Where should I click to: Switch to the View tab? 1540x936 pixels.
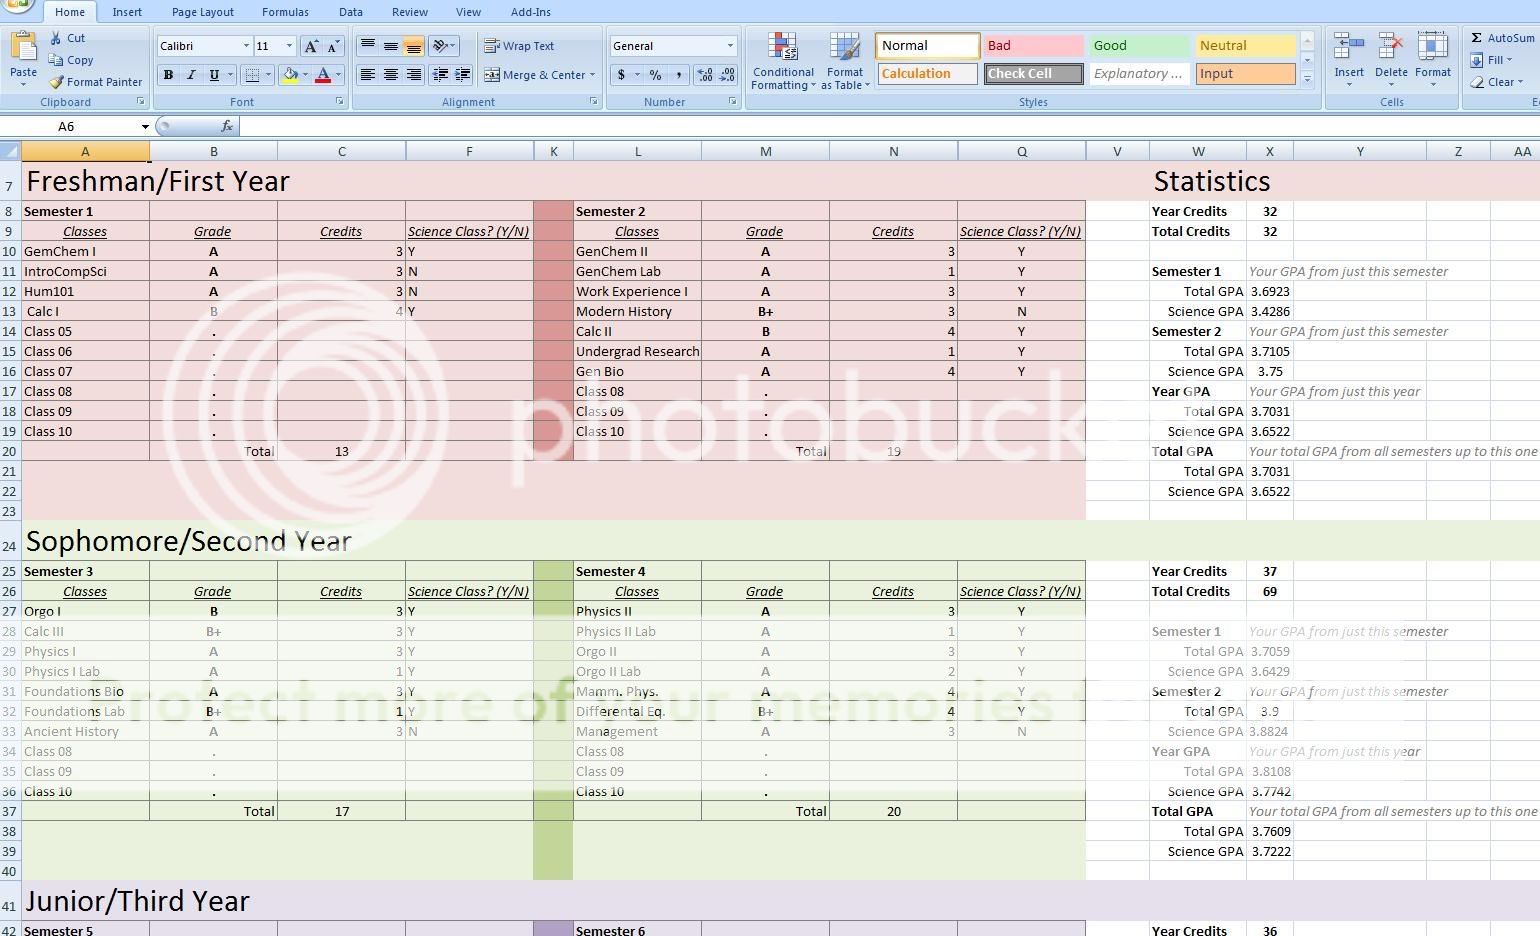click(468, 12)
